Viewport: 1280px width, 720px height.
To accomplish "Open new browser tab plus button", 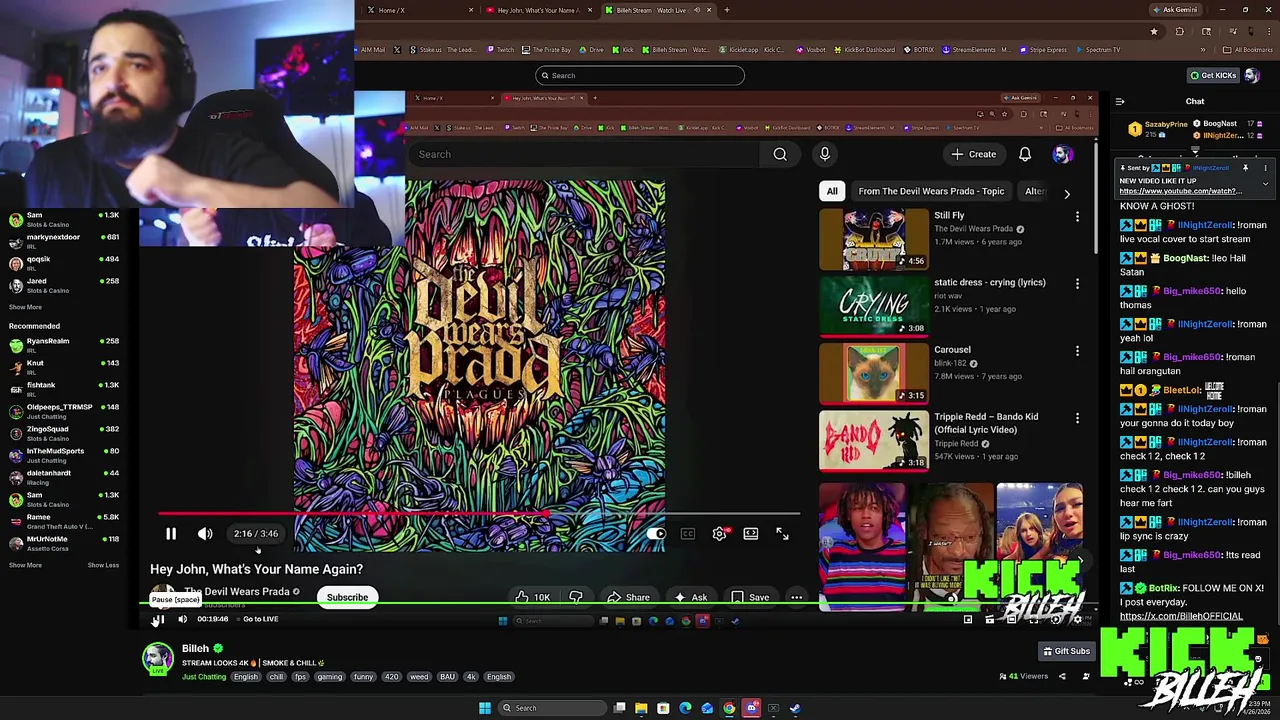I will (727, 10).
